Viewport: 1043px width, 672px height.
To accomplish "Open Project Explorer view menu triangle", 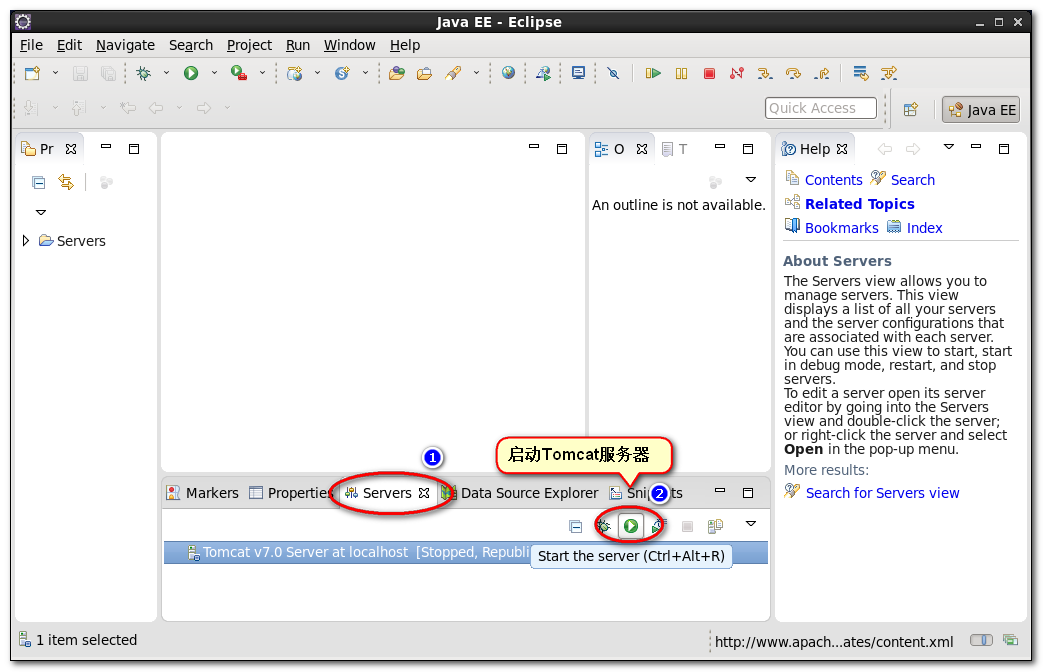I will pyautogui.click(x=41, y=212).
